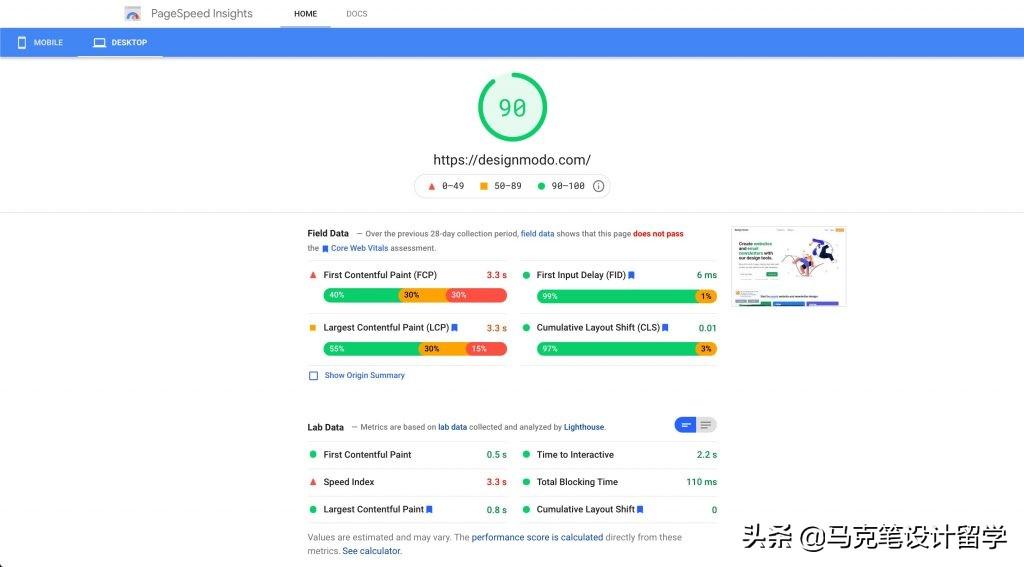
Task: Click the FCP distribution bar
Action: (415, 295)
